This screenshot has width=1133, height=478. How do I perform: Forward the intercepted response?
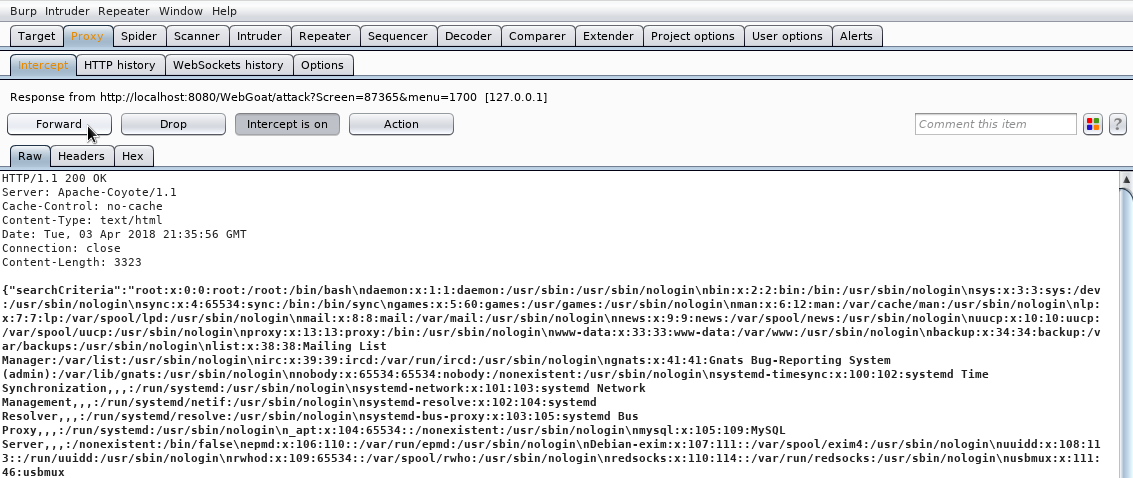click(59, 124)
